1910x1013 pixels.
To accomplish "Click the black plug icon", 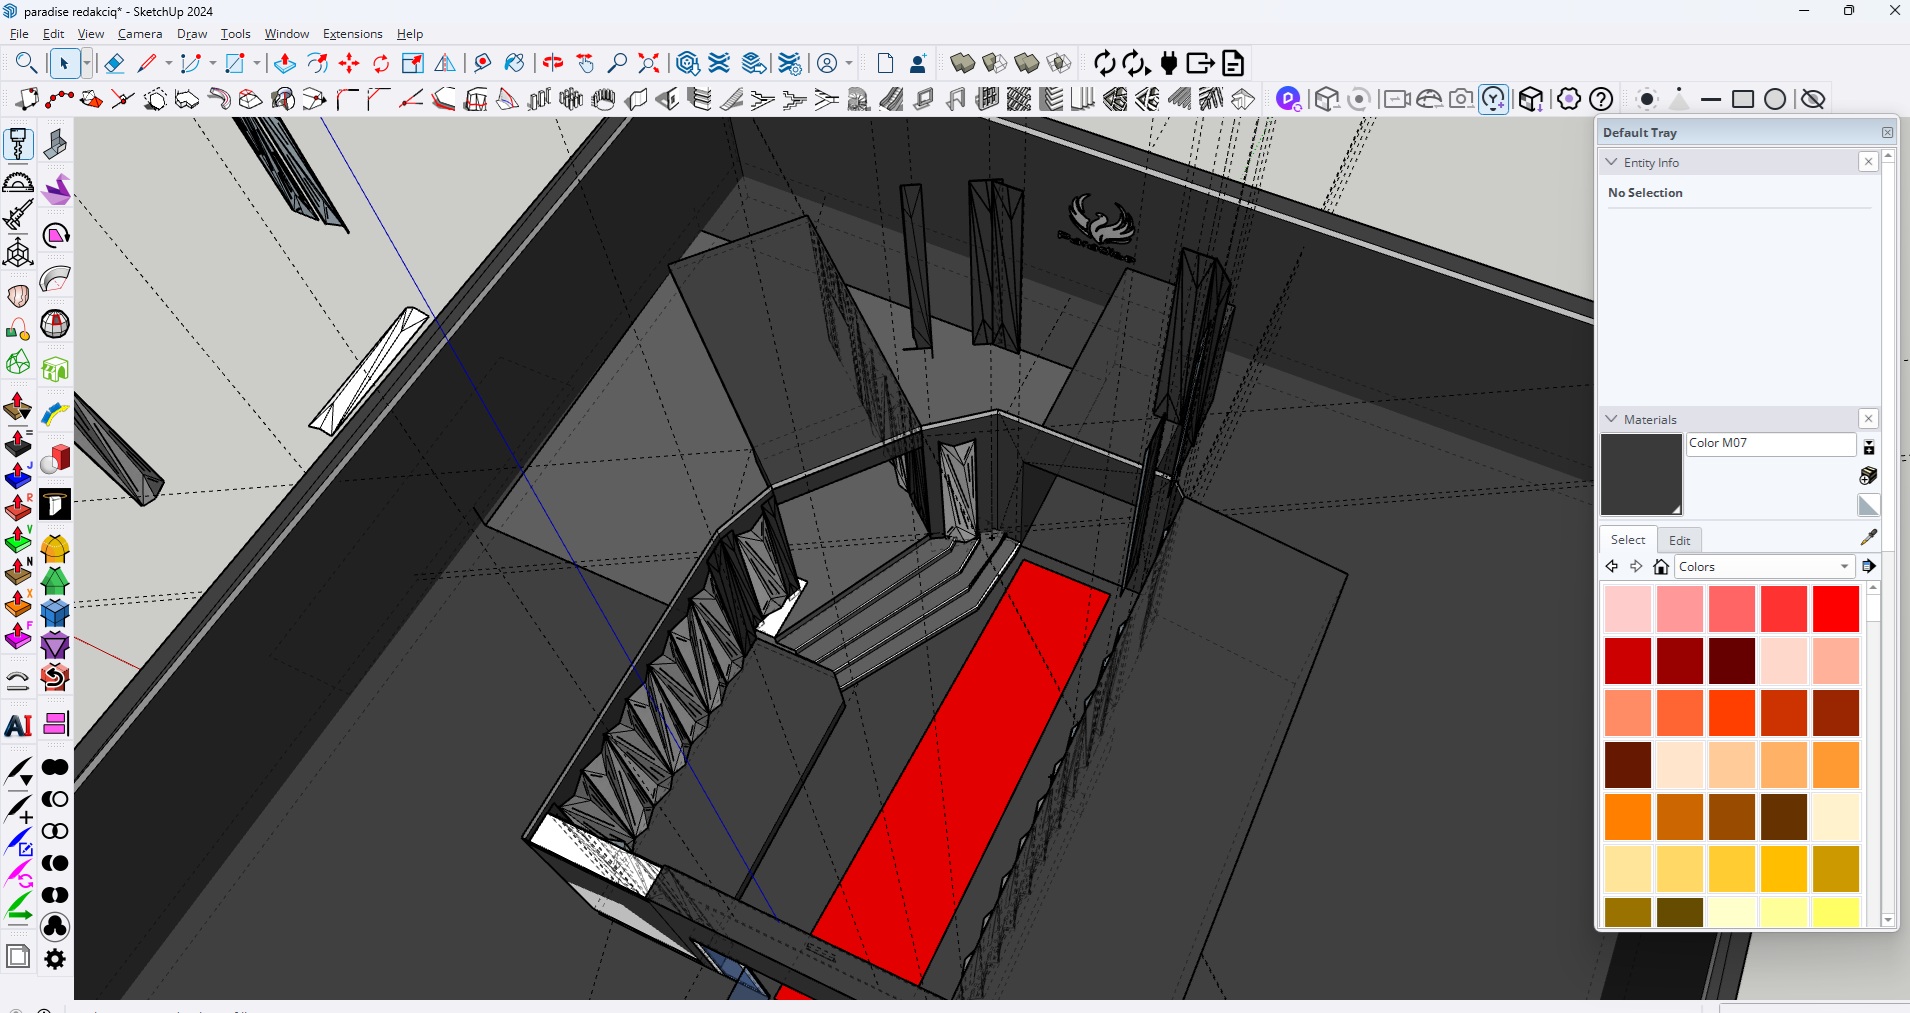I will (x=1168, y=64).
